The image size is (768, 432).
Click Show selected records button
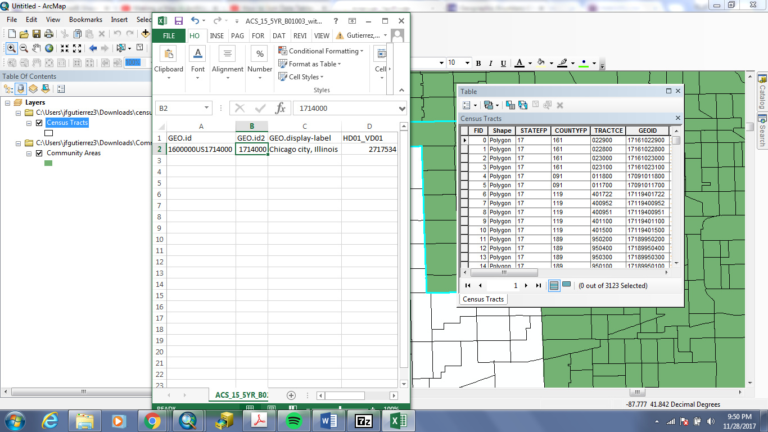[x=566, y=285]
